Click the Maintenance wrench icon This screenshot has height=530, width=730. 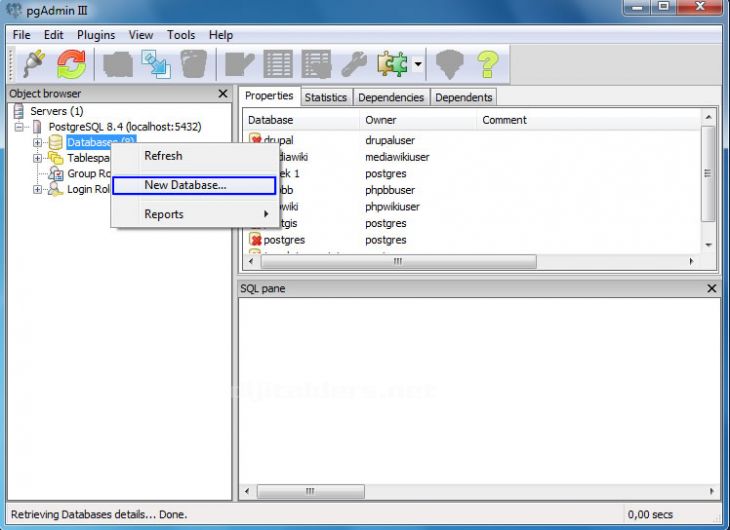tap(354, 64)
